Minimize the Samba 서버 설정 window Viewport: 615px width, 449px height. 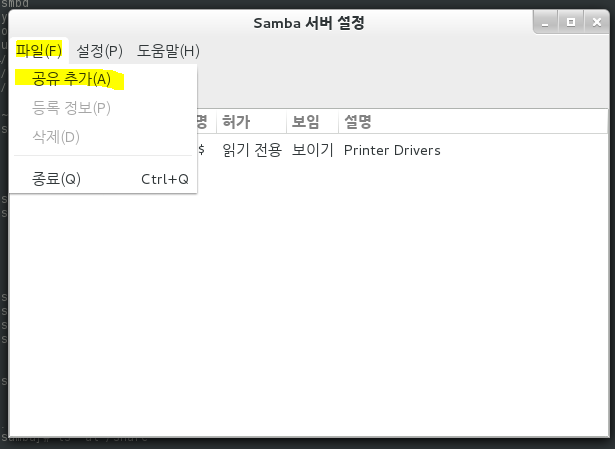tap(545, 22)
